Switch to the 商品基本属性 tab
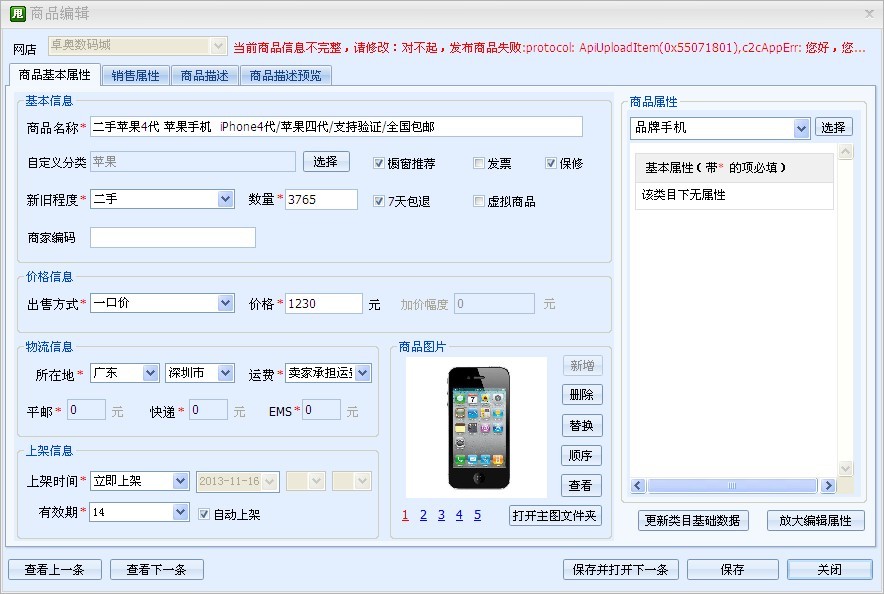The width and height of the screenshot is (884, 594). pyautogui.click(x=55, y=75)
